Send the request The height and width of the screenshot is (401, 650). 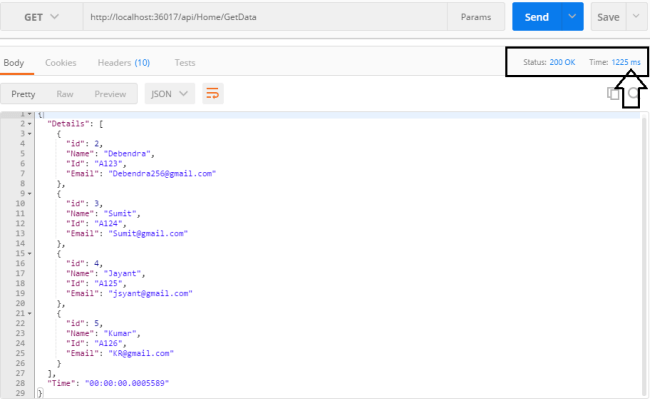click(x=537, y=17)
